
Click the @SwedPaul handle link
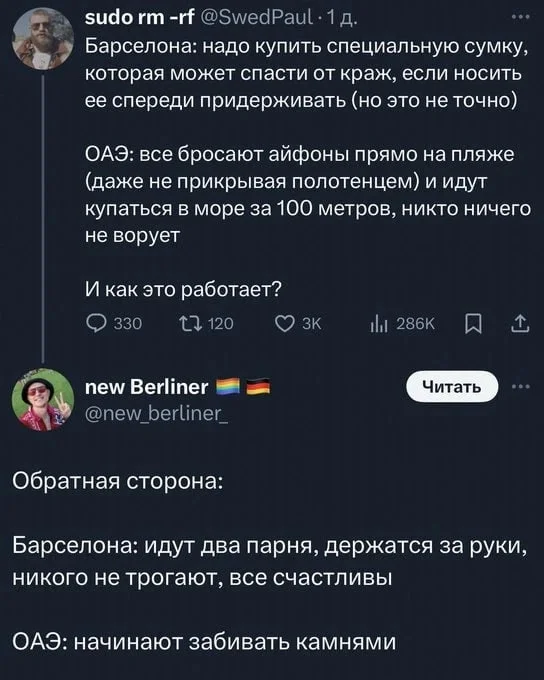pyautogui.click(x=258, y=17)
